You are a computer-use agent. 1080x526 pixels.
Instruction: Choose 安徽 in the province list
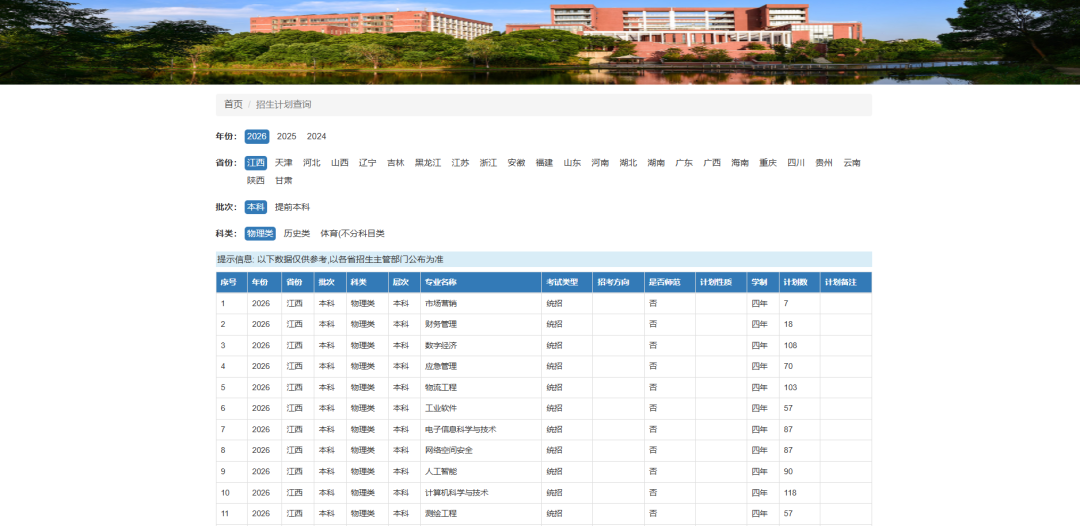[517, 163]
